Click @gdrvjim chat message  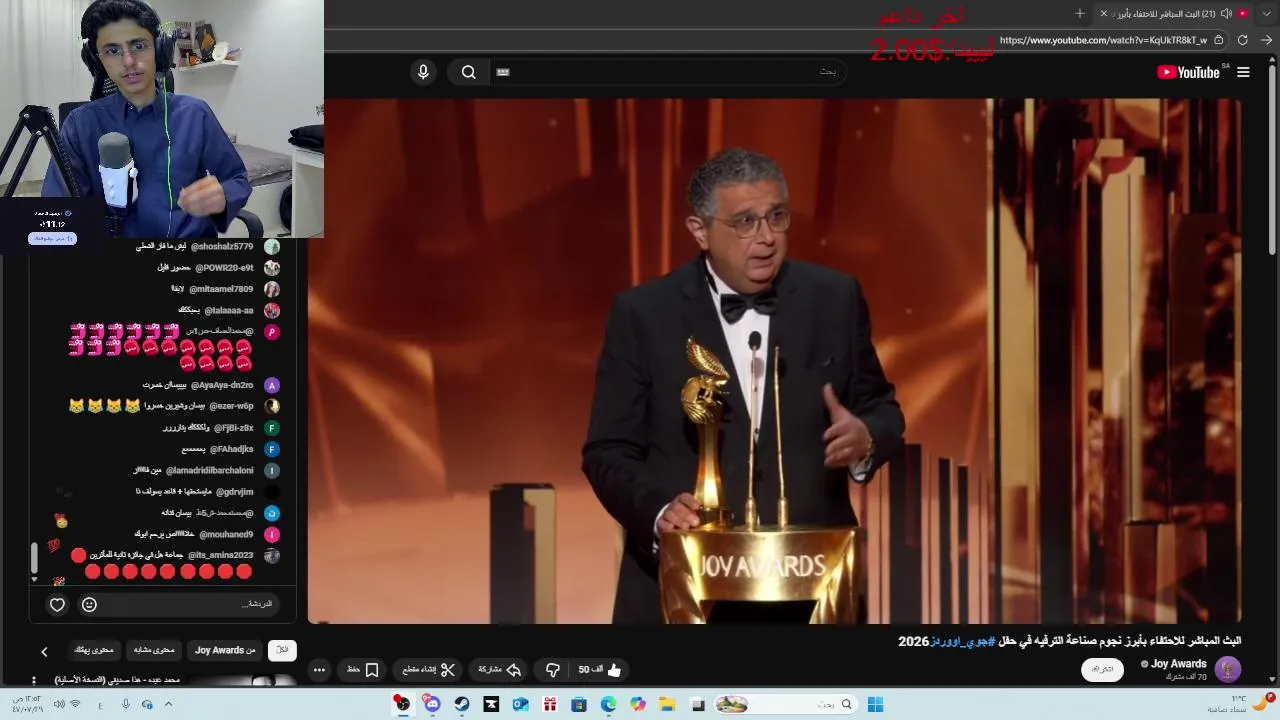coord(194,492)
